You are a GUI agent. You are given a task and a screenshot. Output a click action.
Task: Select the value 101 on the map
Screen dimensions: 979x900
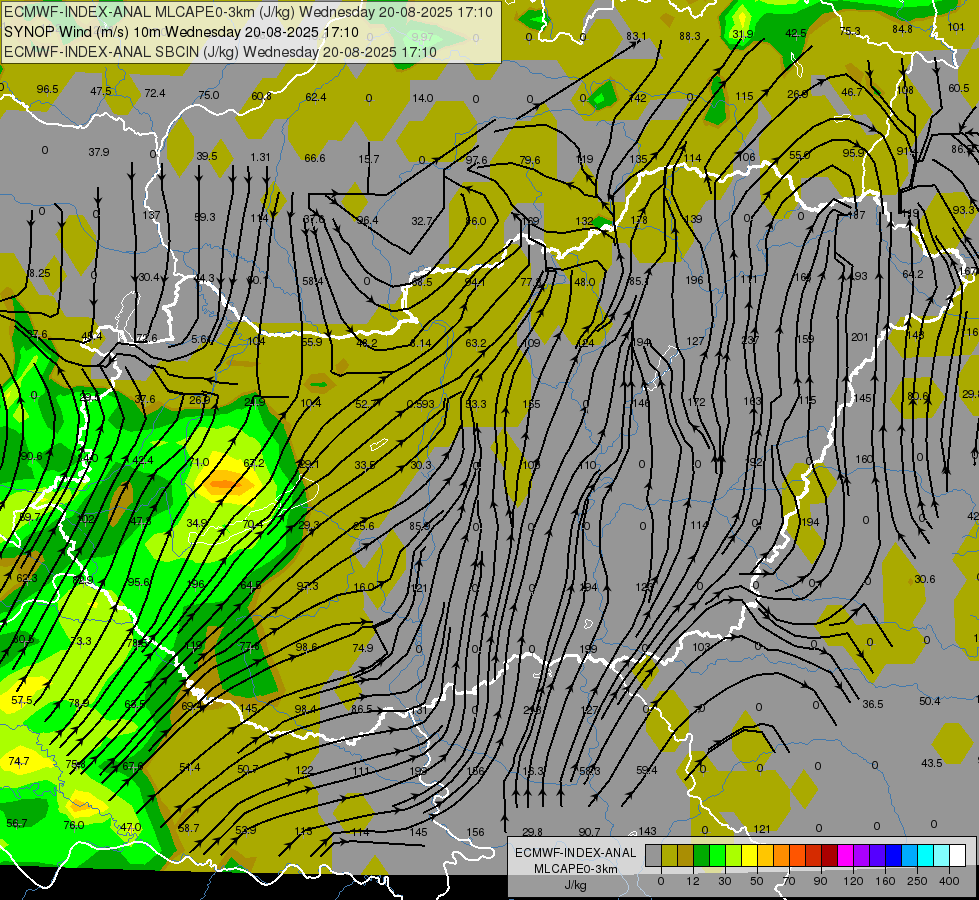tap(956, 27)
